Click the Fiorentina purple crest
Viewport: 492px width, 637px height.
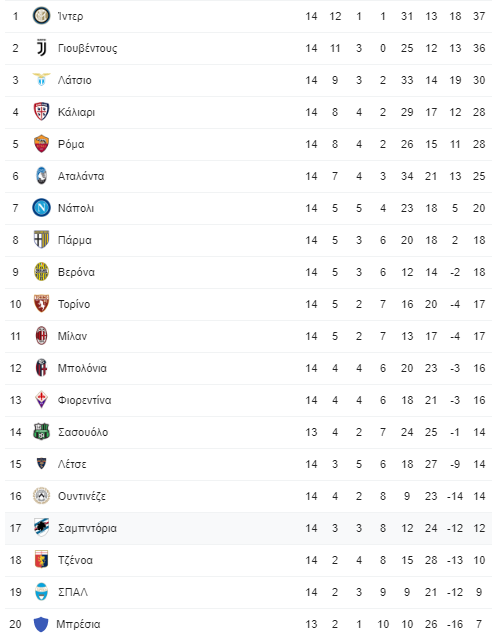pyautogui.click(x=41, y=400)
